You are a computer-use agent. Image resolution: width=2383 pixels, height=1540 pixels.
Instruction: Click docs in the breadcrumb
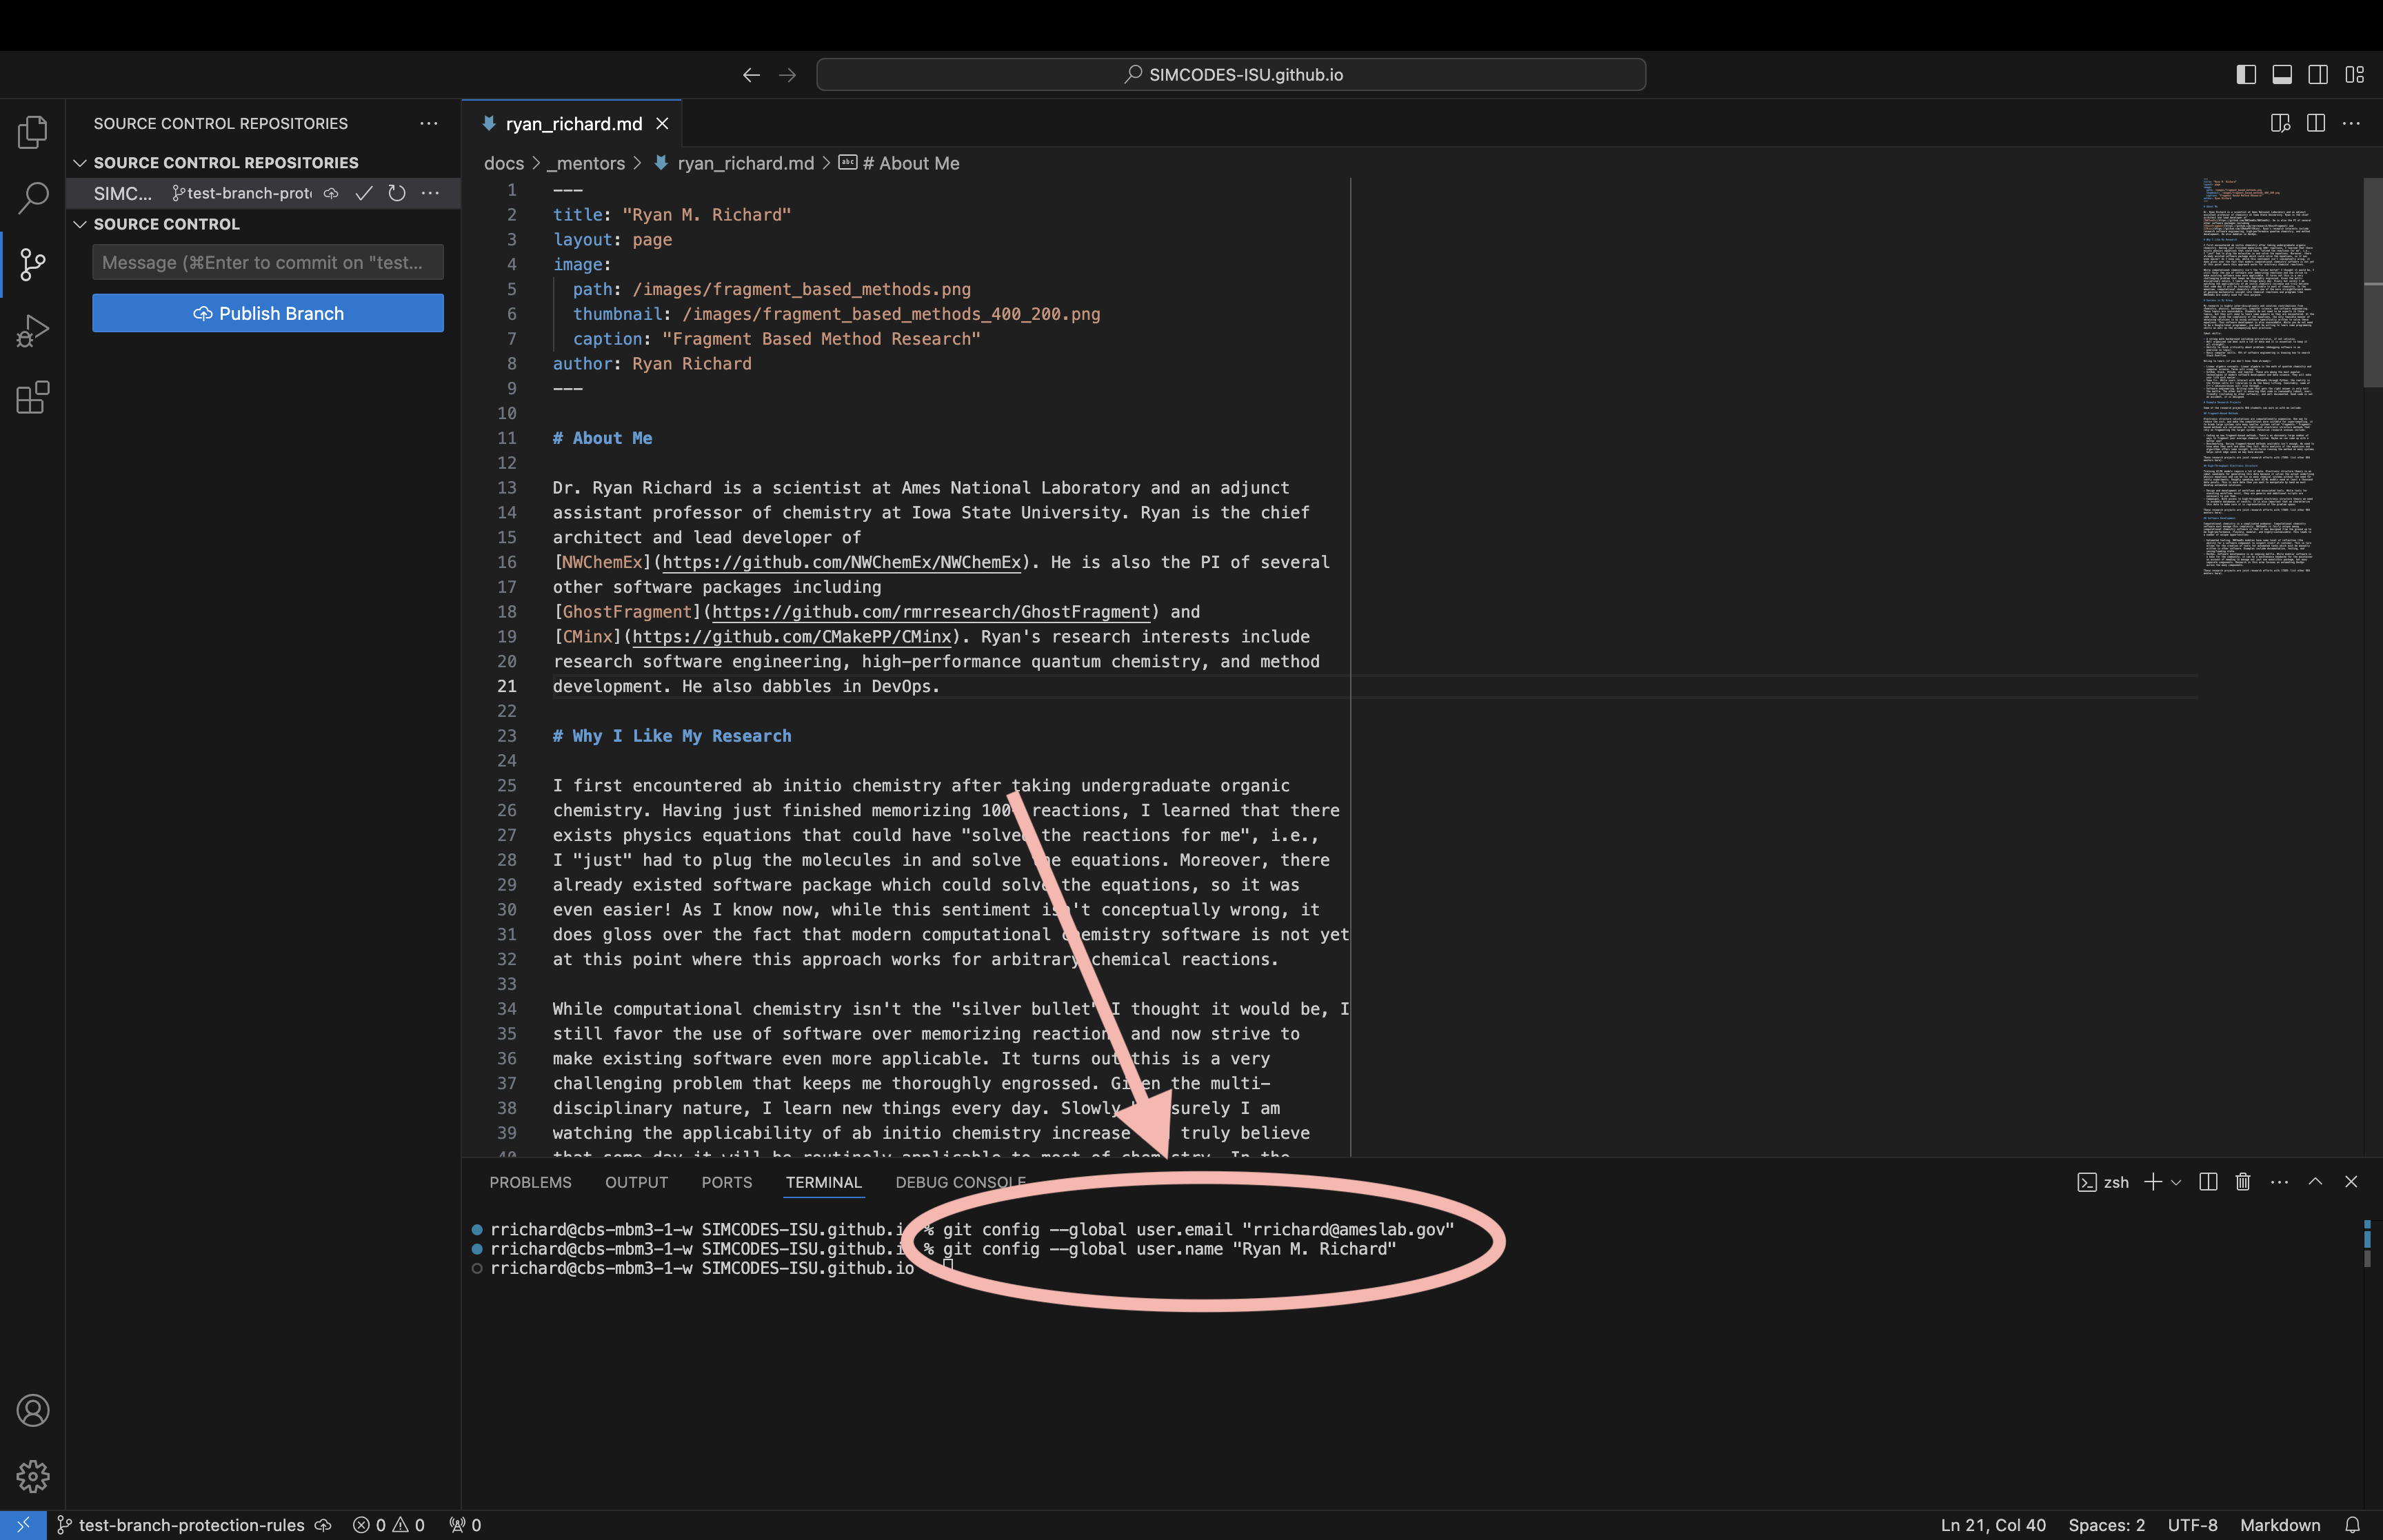pos(504,163)
